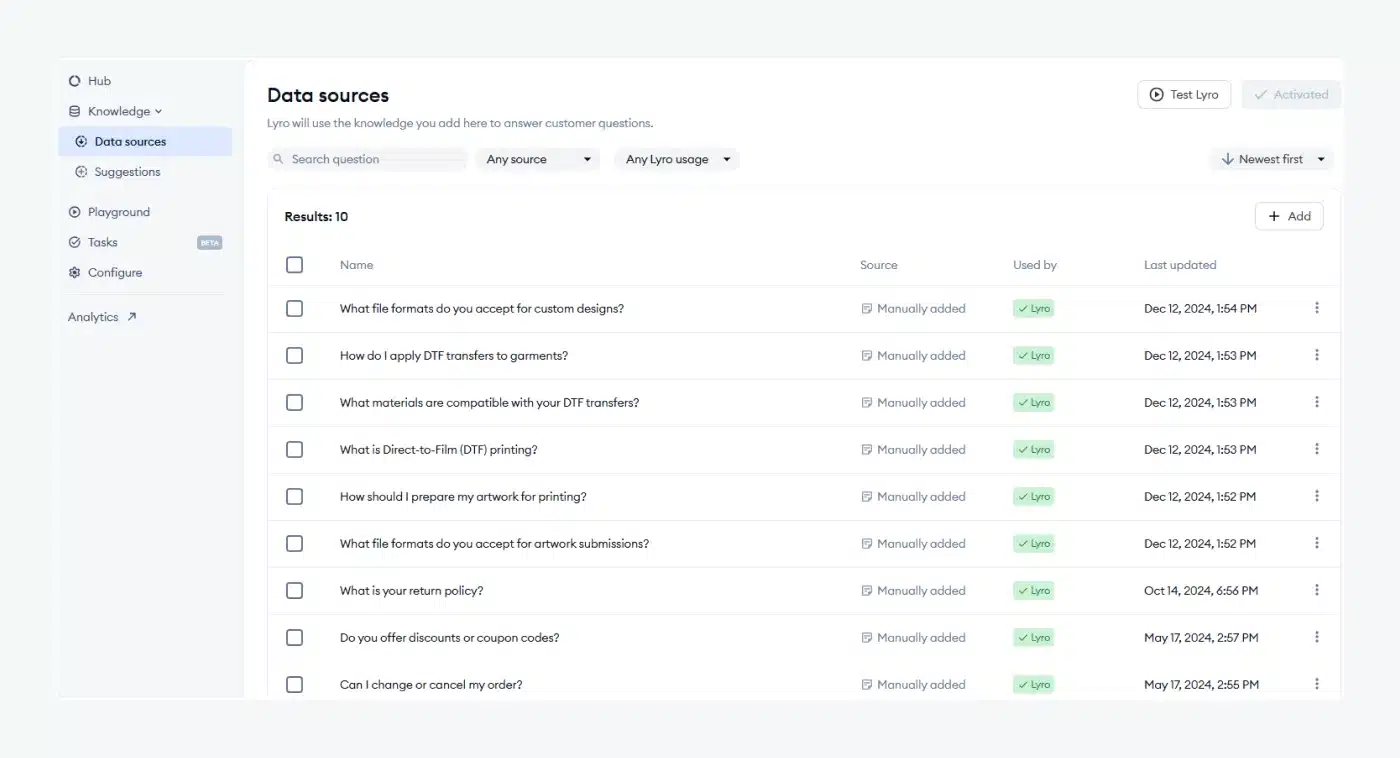
Task: Select Data sources in sidebar
Action: [x=145, y=141]
